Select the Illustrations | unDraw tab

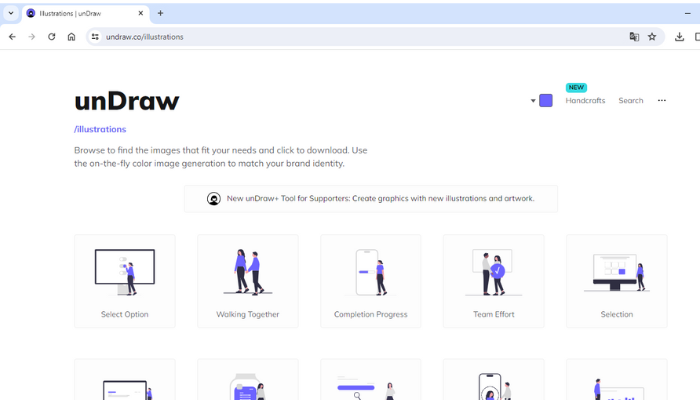pos(85,13)
